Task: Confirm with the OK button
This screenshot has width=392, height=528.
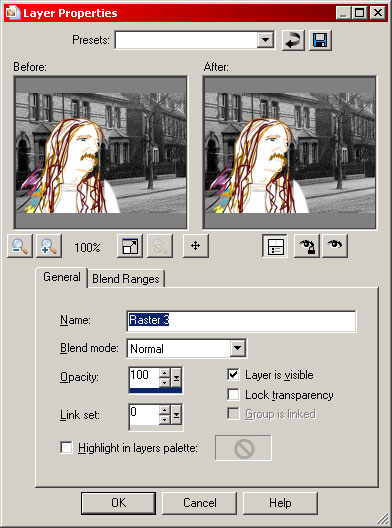Action: coord(118,503)
